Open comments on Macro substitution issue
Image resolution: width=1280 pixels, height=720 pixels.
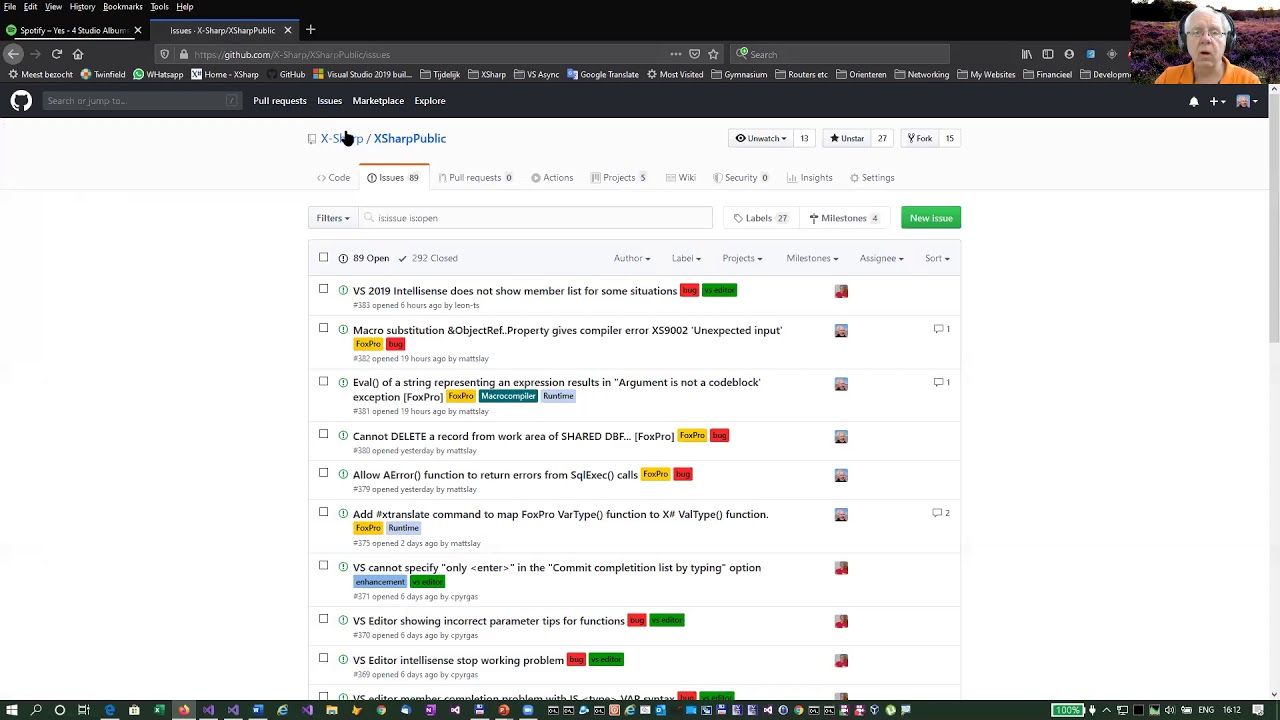click(x=942, y=329)
